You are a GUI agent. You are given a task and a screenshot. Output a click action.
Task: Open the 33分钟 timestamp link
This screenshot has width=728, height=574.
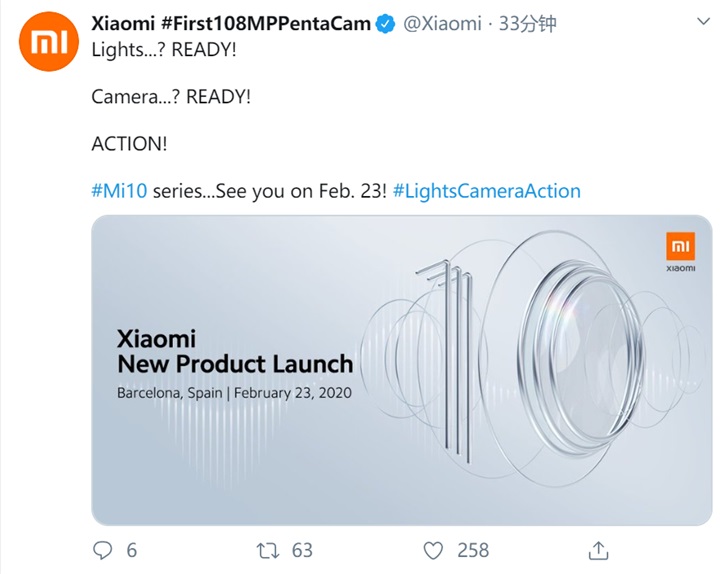[x=527, y=23]
